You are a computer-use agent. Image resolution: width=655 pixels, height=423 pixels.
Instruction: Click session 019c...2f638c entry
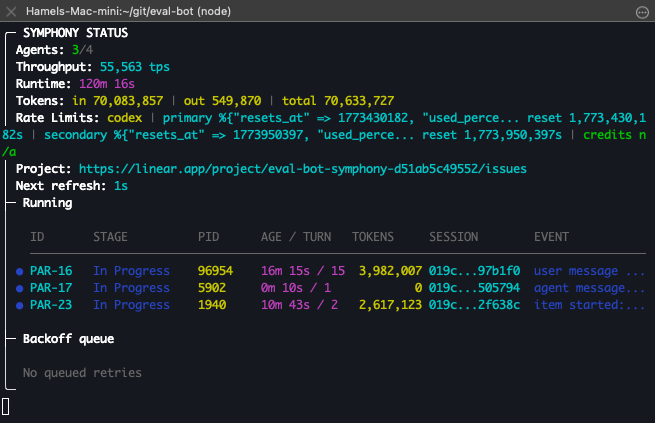click(x=475, y=305)
